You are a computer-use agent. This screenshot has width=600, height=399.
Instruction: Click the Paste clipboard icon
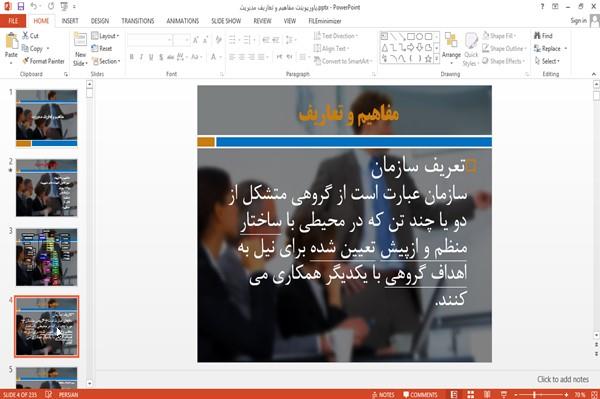coord(11,41)
